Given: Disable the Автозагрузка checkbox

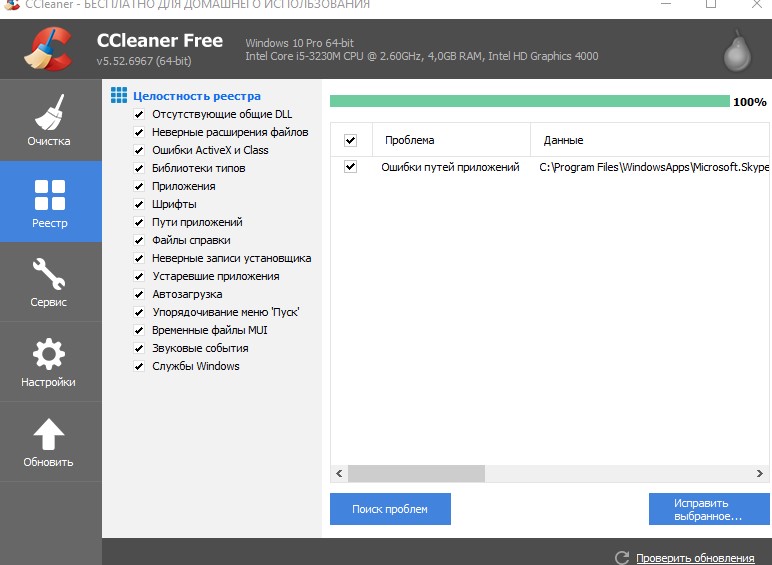Looking at the screenshot, I should [139, 294].
